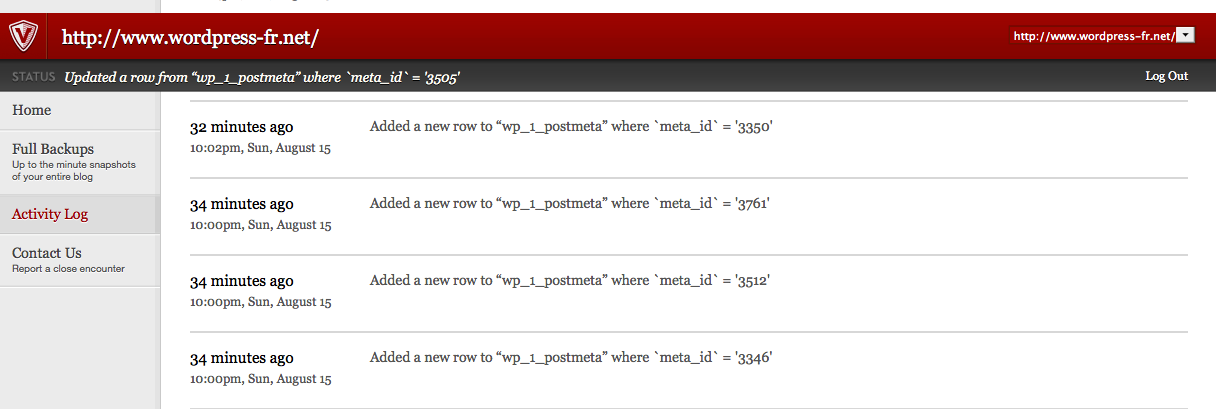1216x409 pixels.
Task: Open the Contact Us page
Action: click(x=47, y=253)
